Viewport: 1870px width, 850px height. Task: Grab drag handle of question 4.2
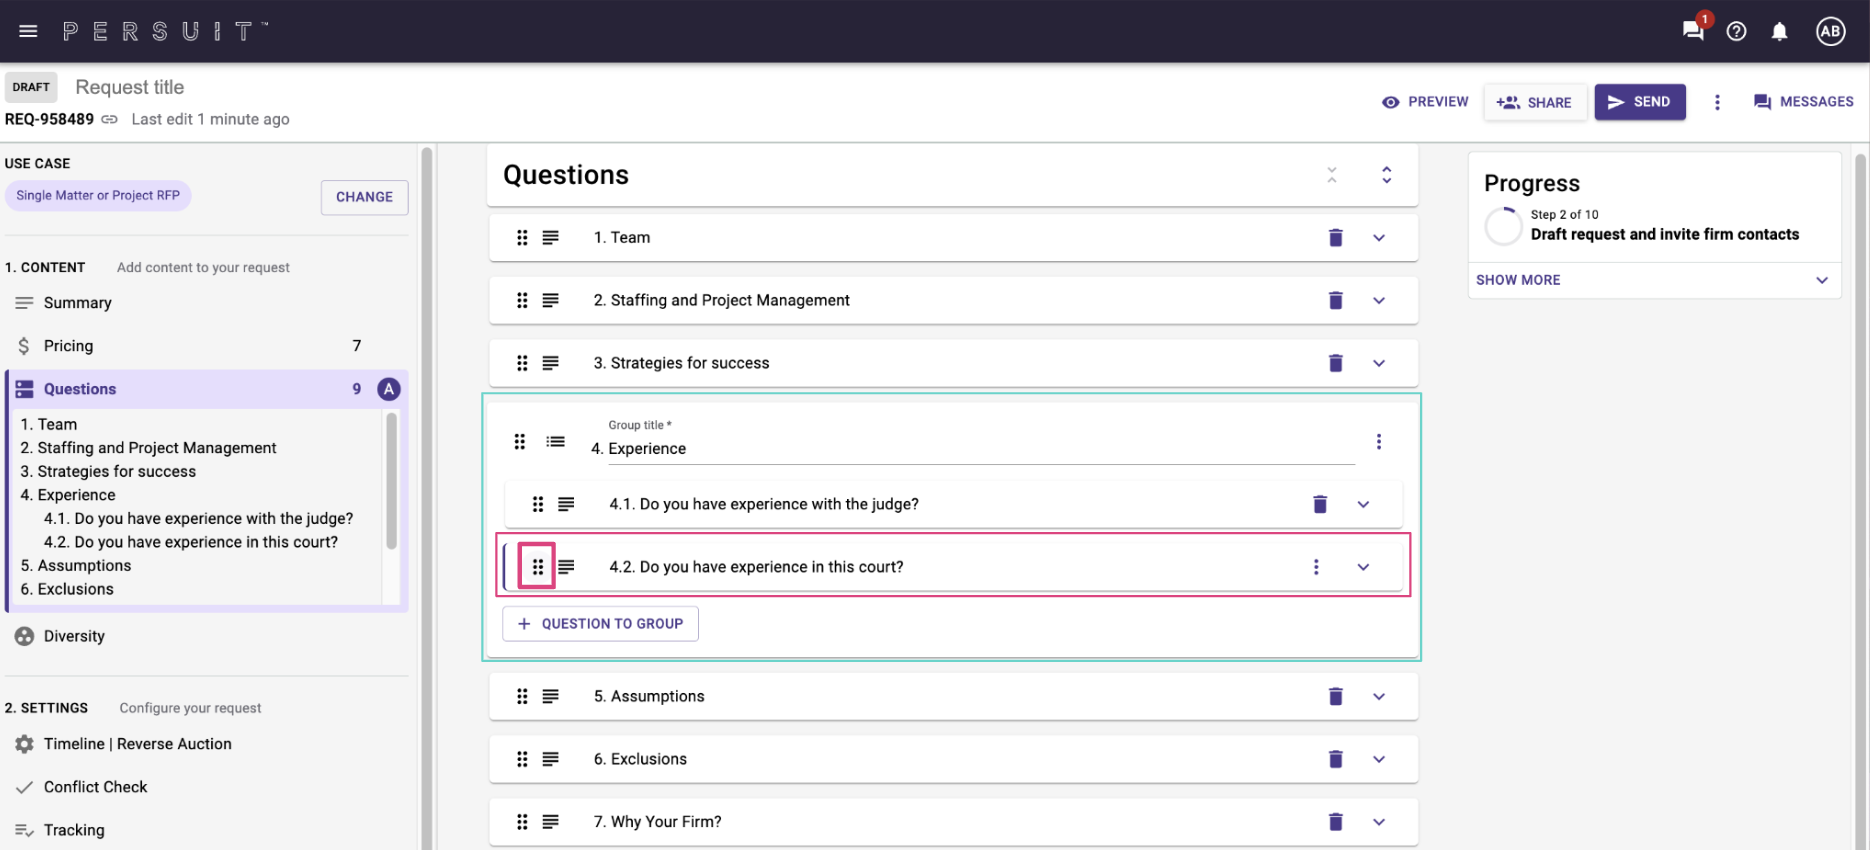(538, 567)
